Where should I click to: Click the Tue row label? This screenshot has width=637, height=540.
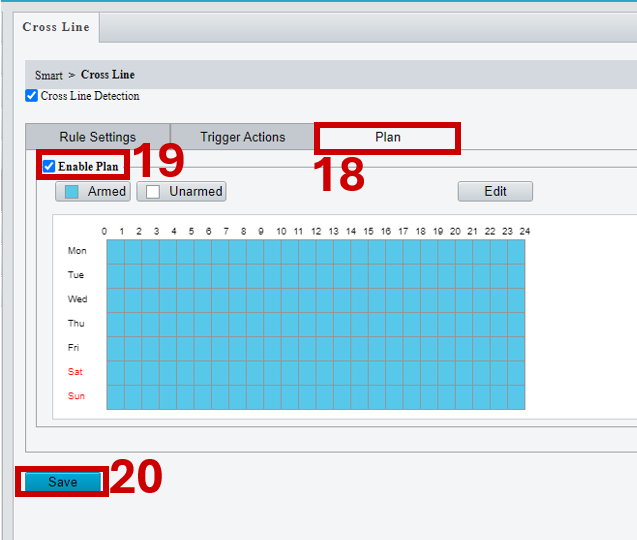[x=76, y=275]
